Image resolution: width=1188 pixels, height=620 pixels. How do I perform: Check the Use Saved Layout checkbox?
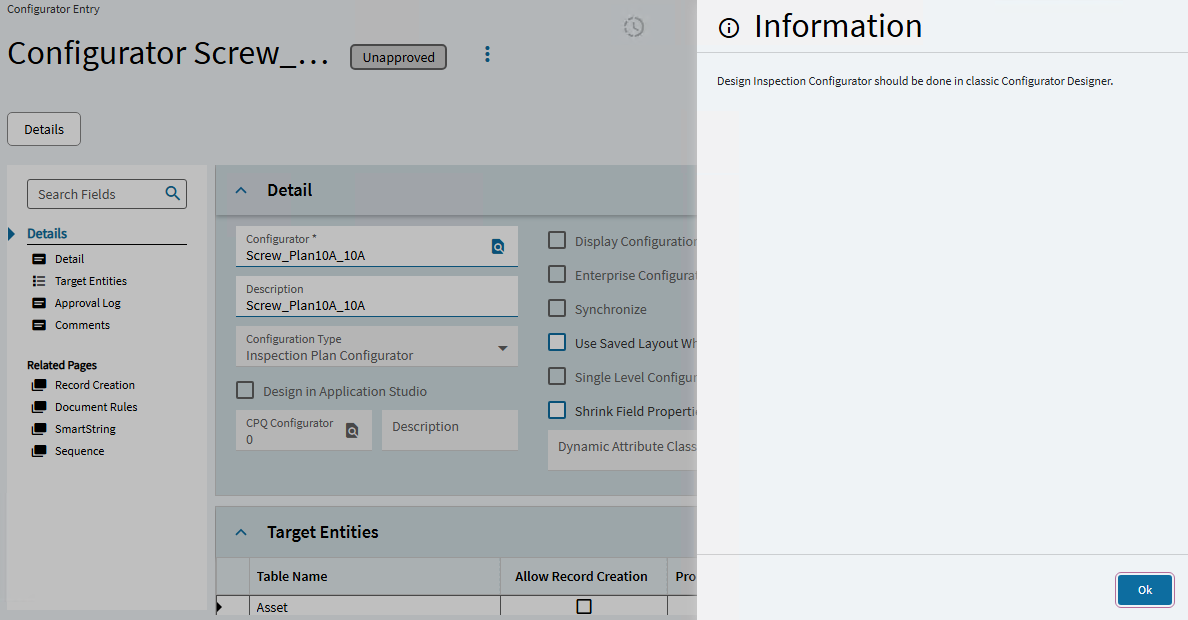557,343
